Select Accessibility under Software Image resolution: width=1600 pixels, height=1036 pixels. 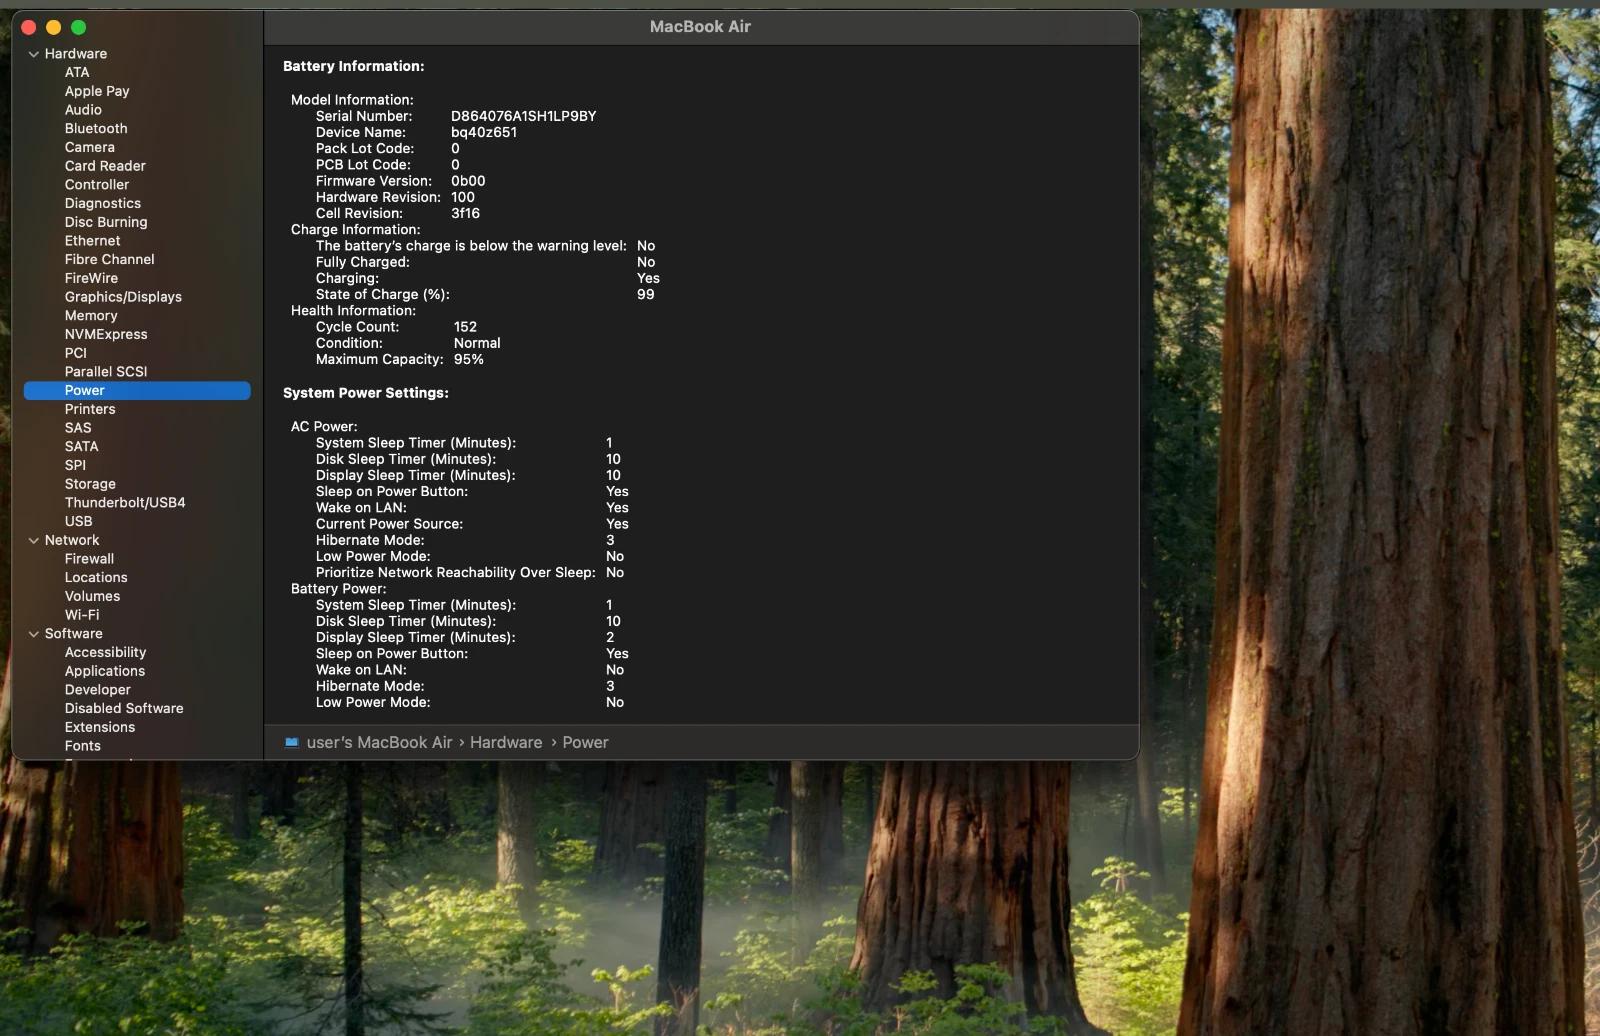point(105,652)
